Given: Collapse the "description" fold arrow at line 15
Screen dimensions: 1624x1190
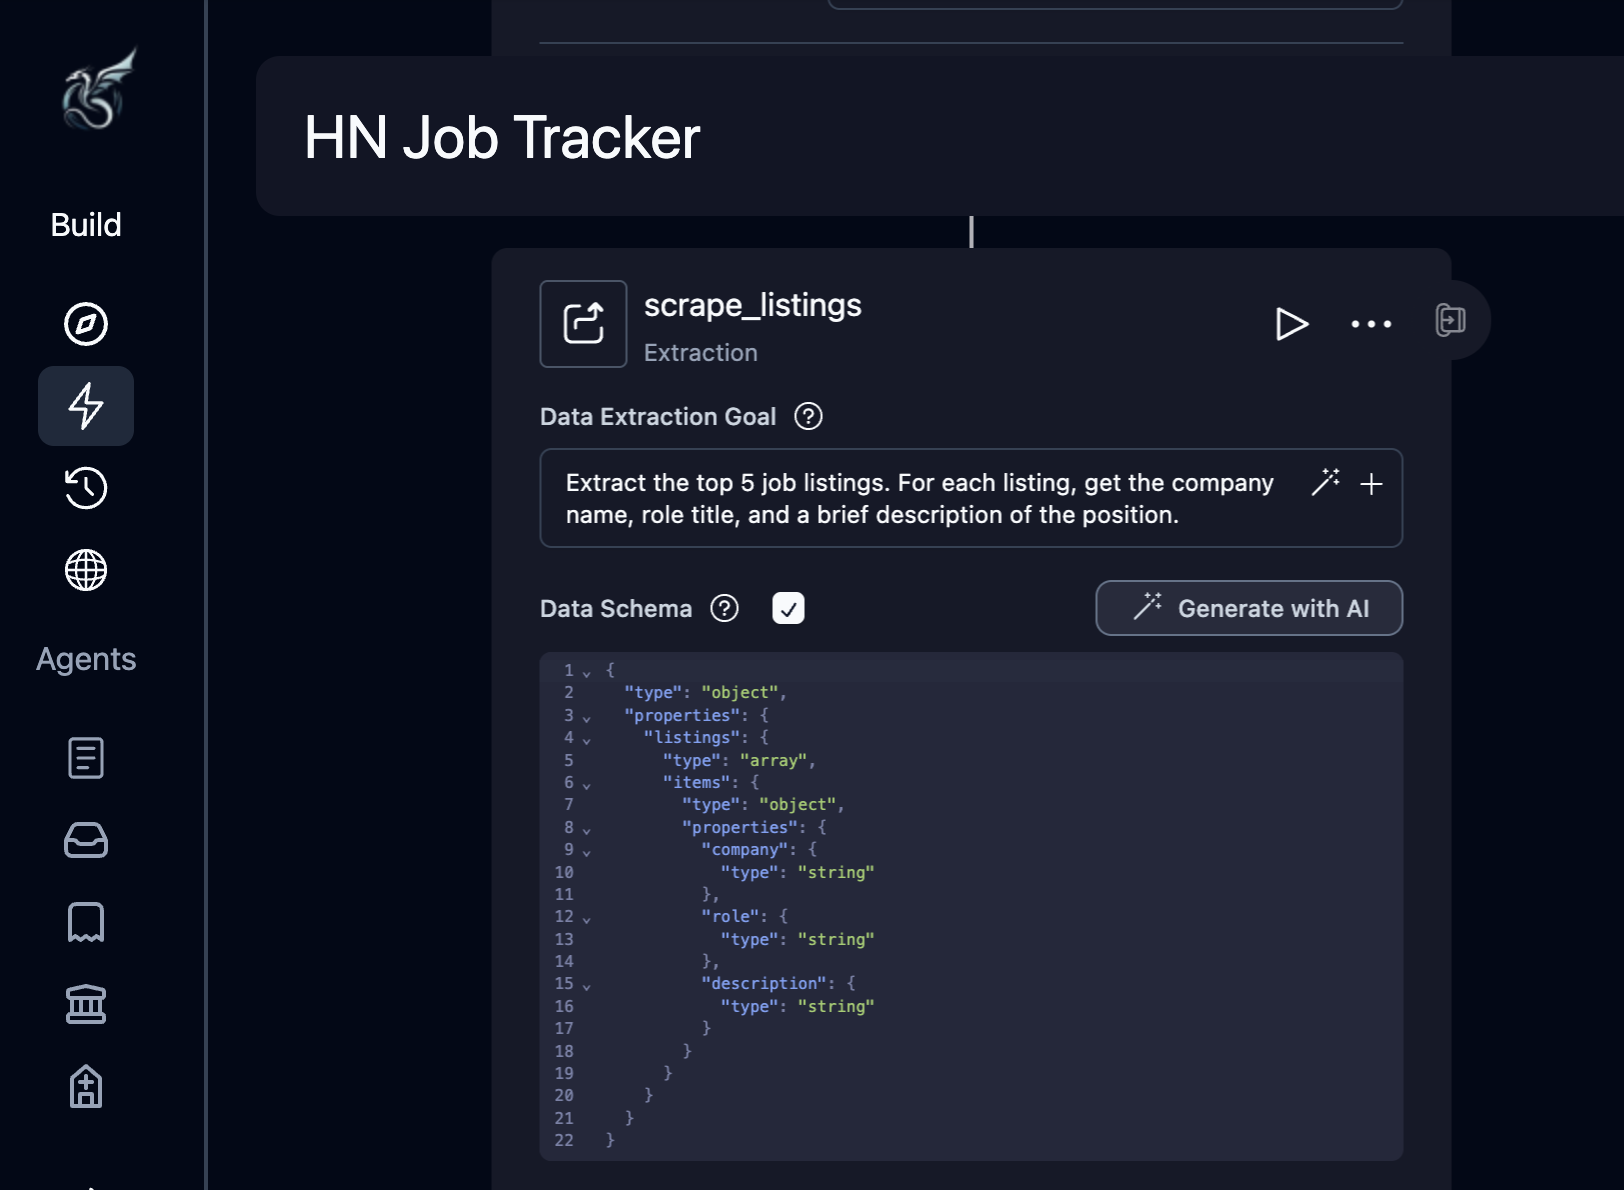Looking at the screenshot, I should 587,986.
